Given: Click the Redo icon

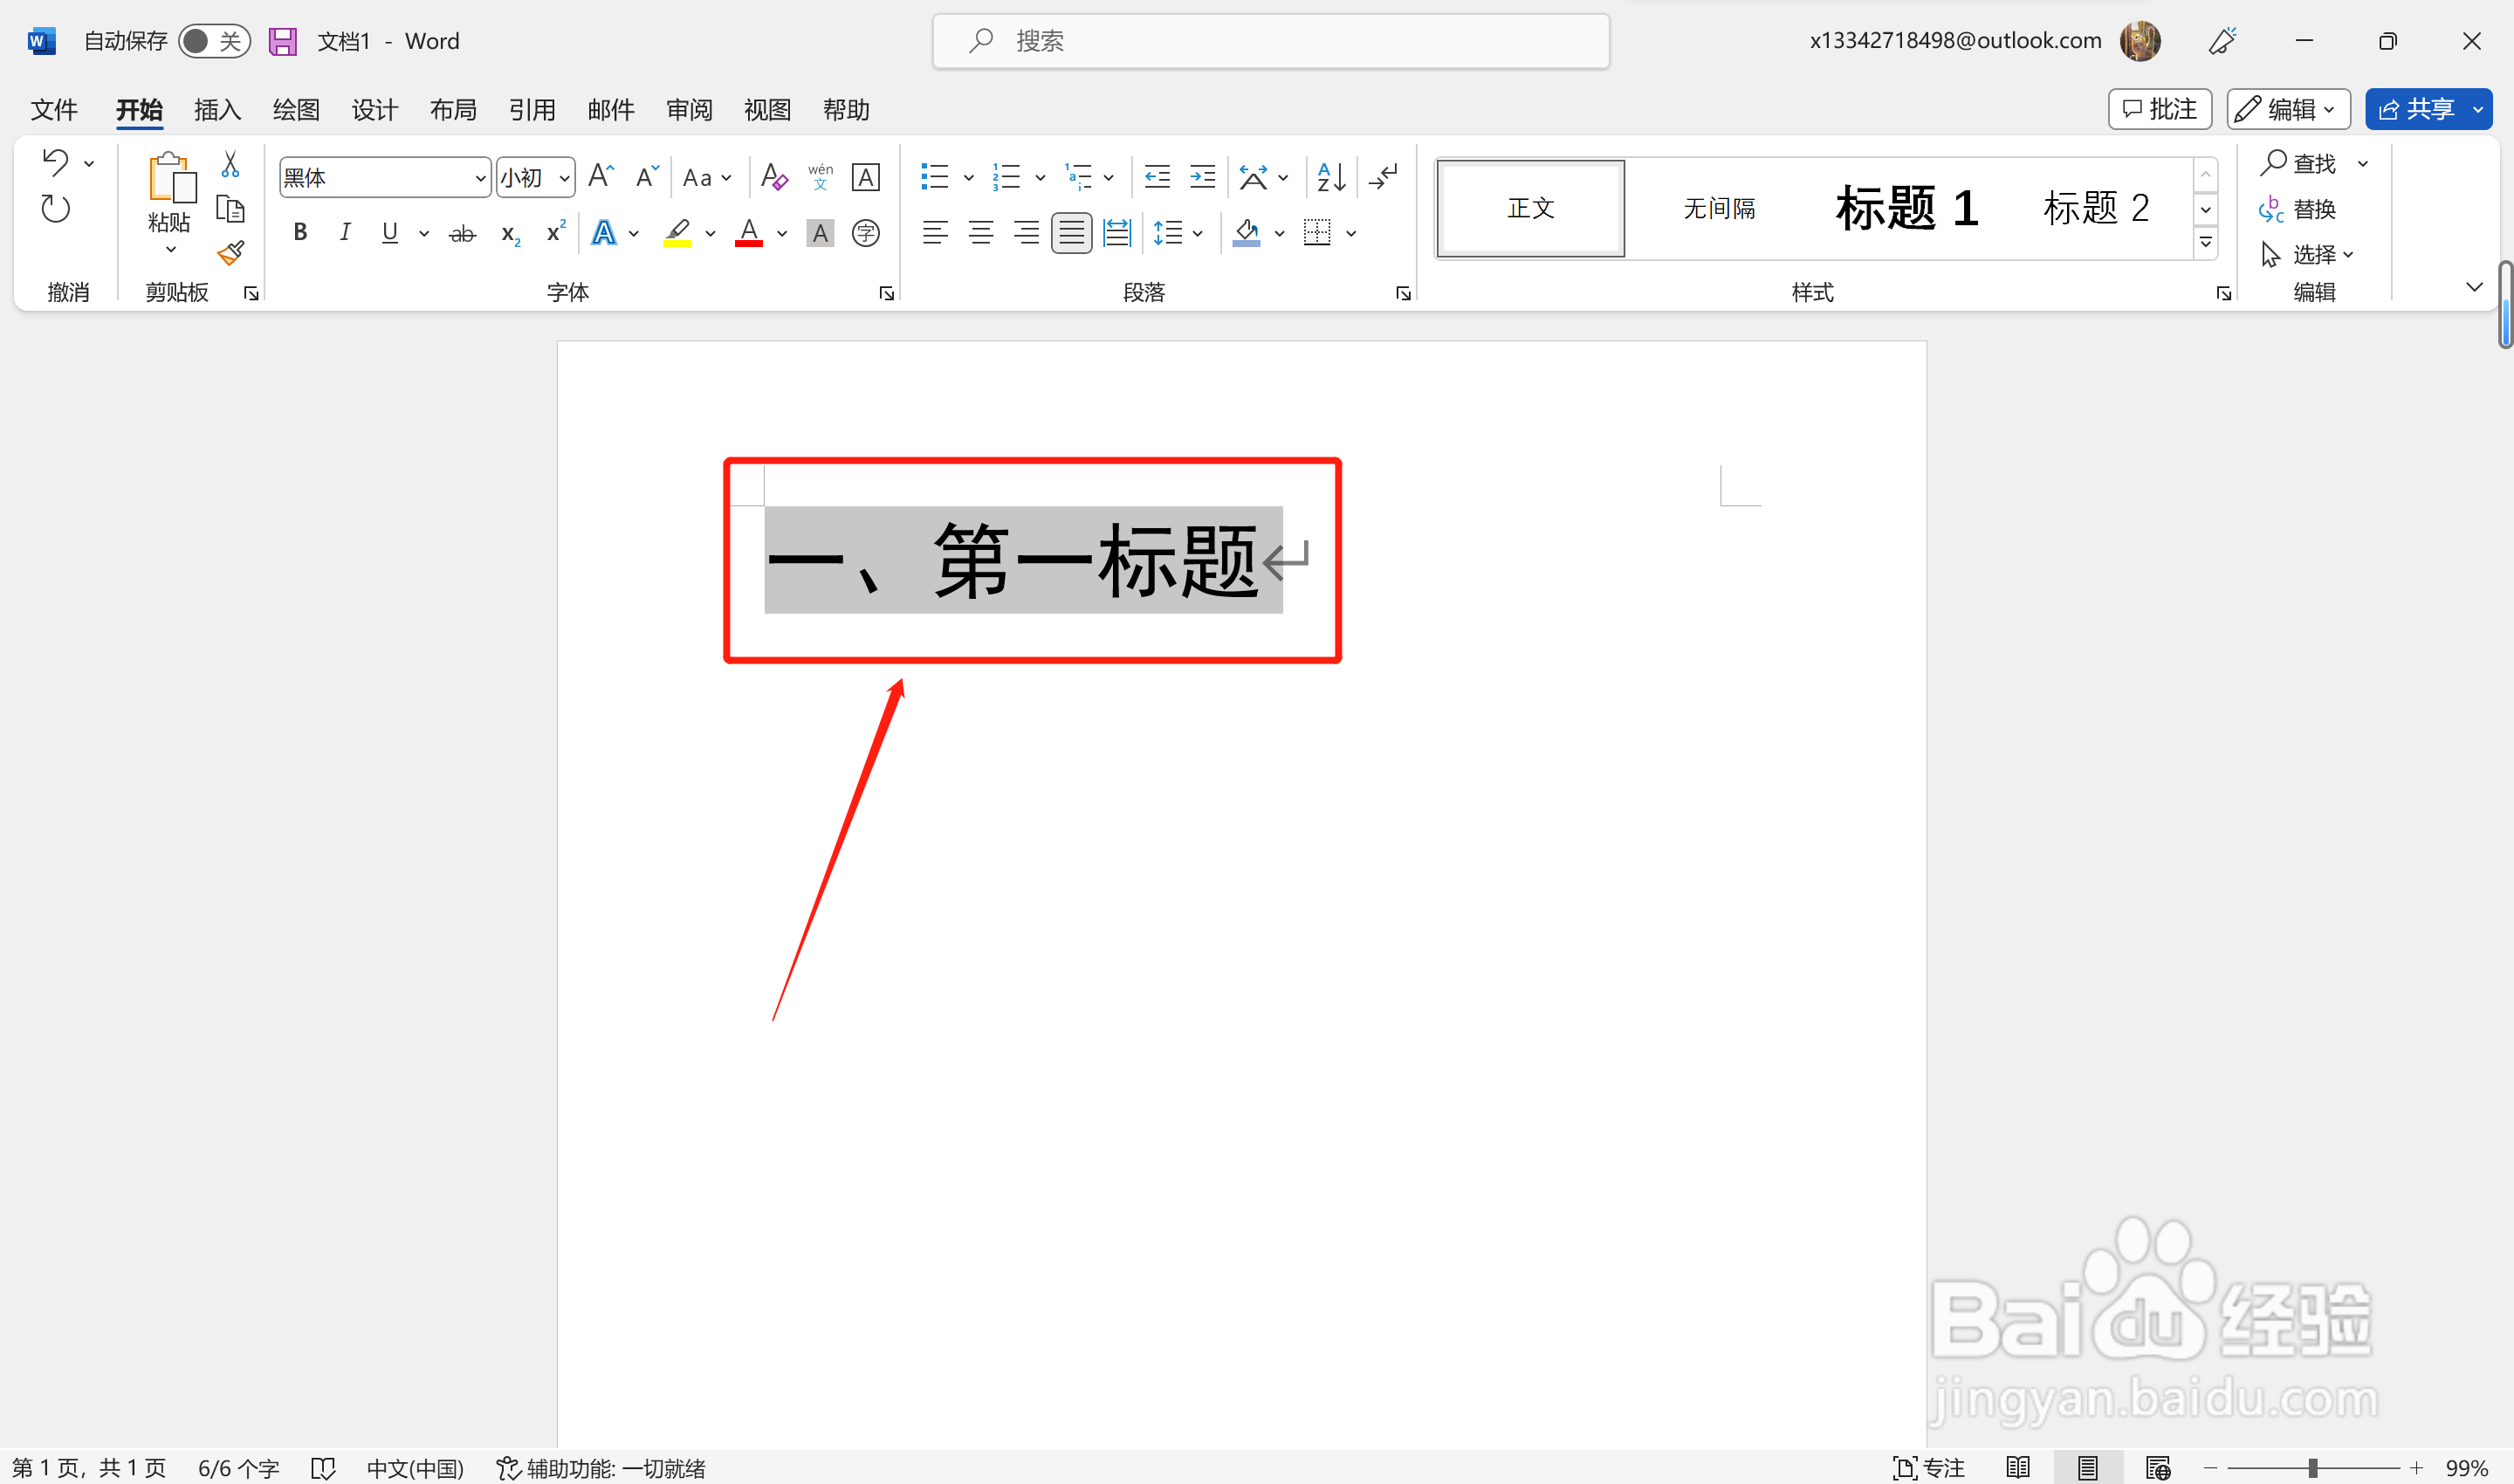Looking at the screenshot, I should (x=56, y=209).
